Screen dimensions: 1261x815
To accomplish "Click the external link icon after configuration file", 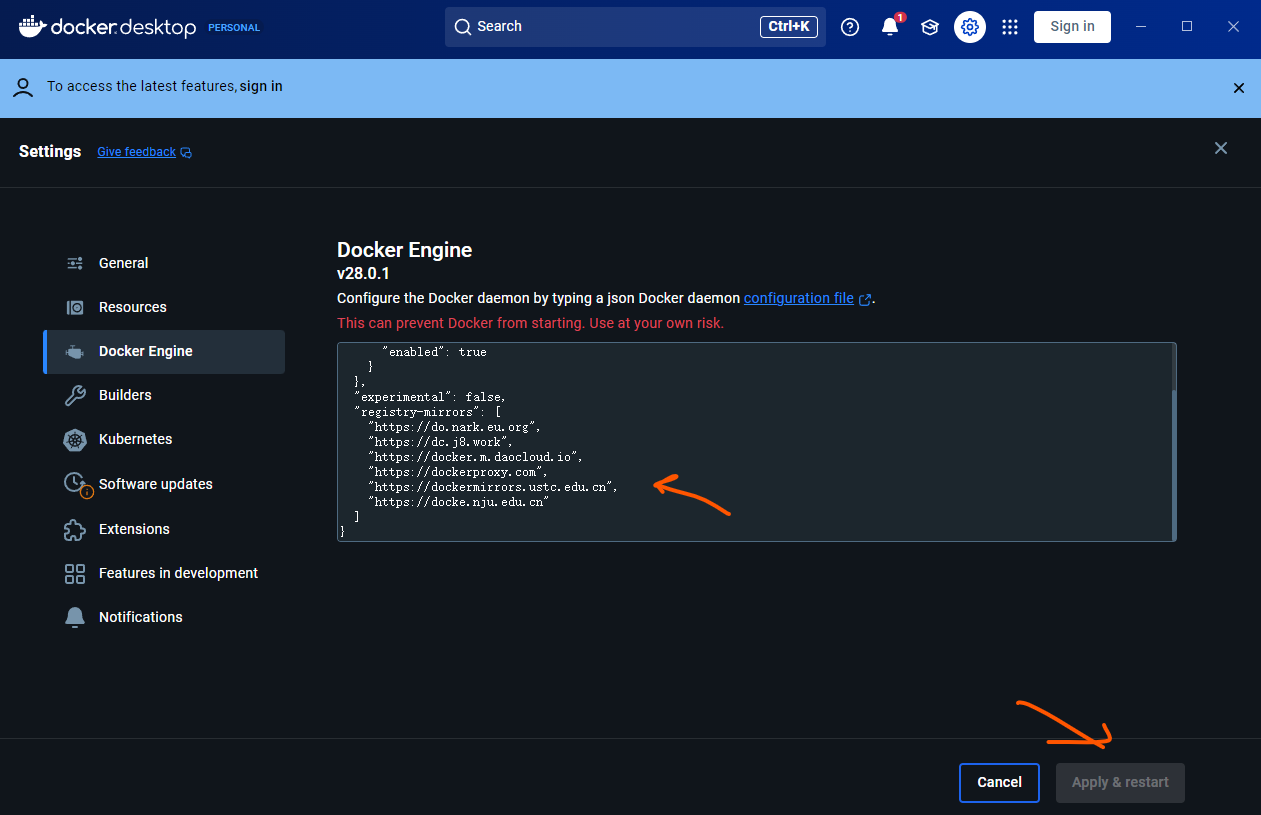I will (x=865, y=299).
